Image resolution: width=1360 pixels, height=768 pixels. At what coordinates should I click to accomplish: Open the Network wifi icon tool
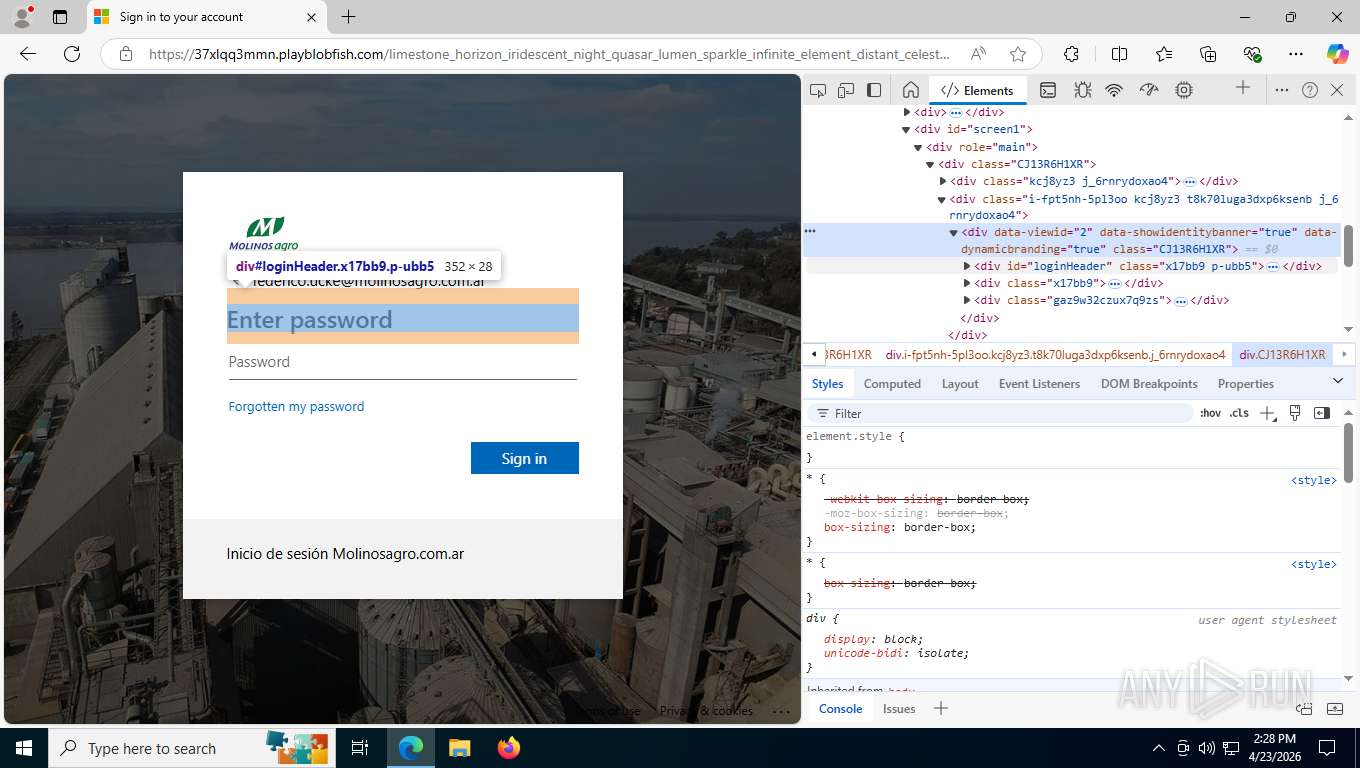pyautogui.click(x=1114, y=90)
